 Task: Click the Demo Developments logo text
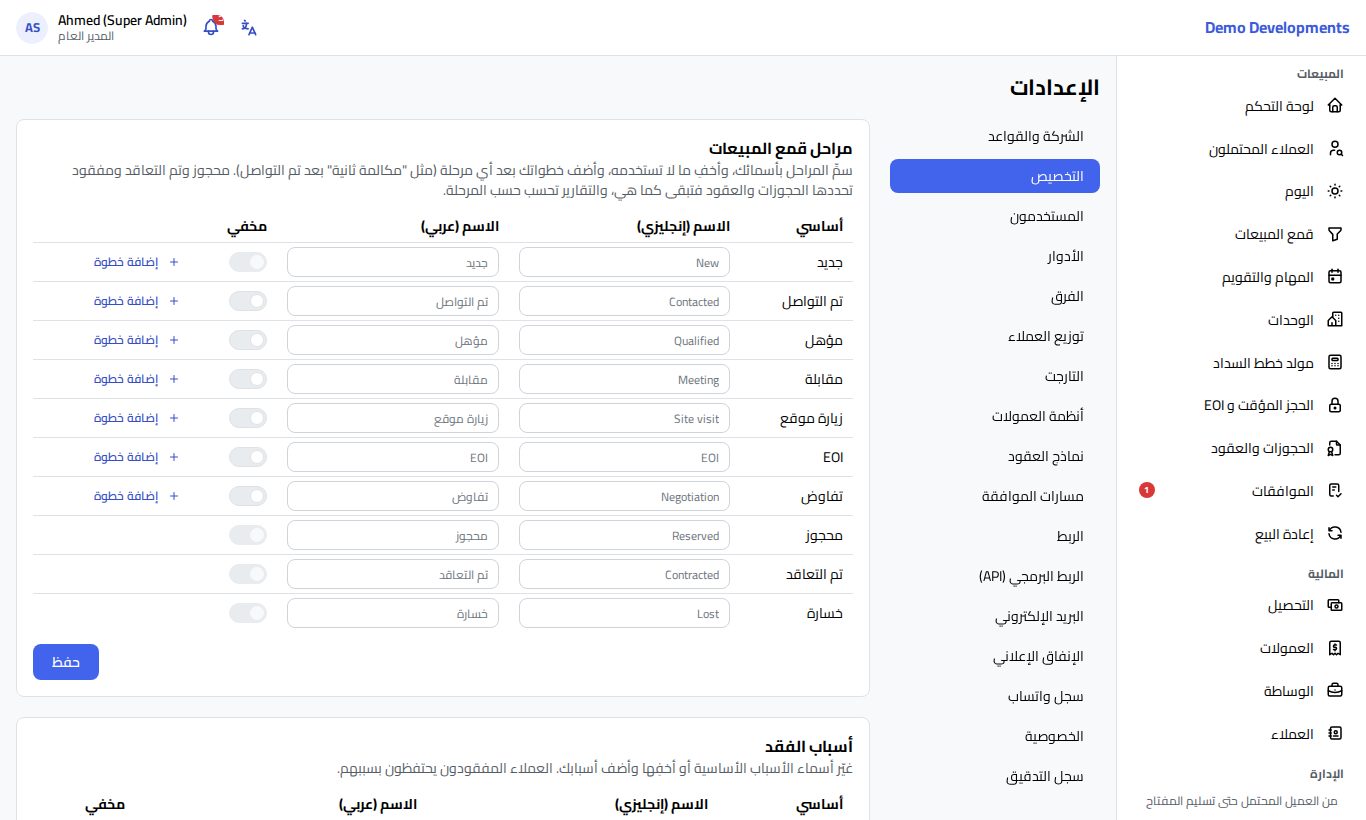1277,28
